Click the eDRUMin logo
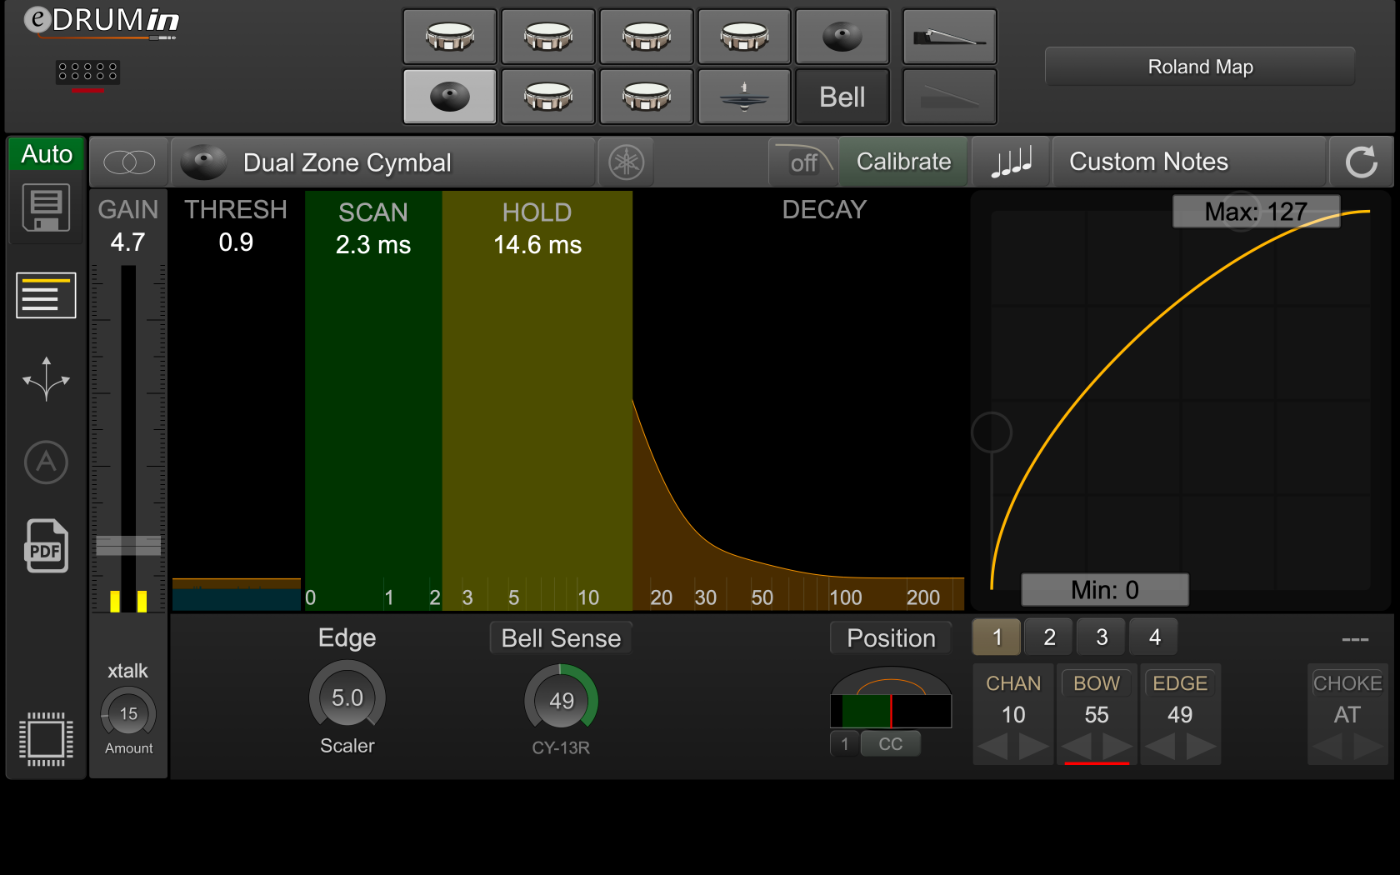The width and height of the screenshot is (1400, 875). (101, 22)
